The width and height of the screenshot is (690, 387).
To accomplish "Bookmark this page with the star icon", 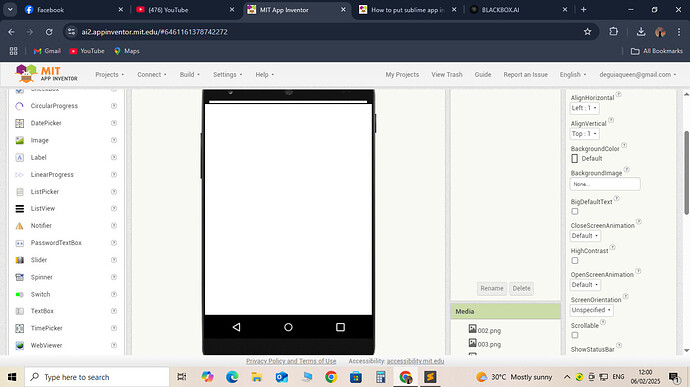I will 587,32.
